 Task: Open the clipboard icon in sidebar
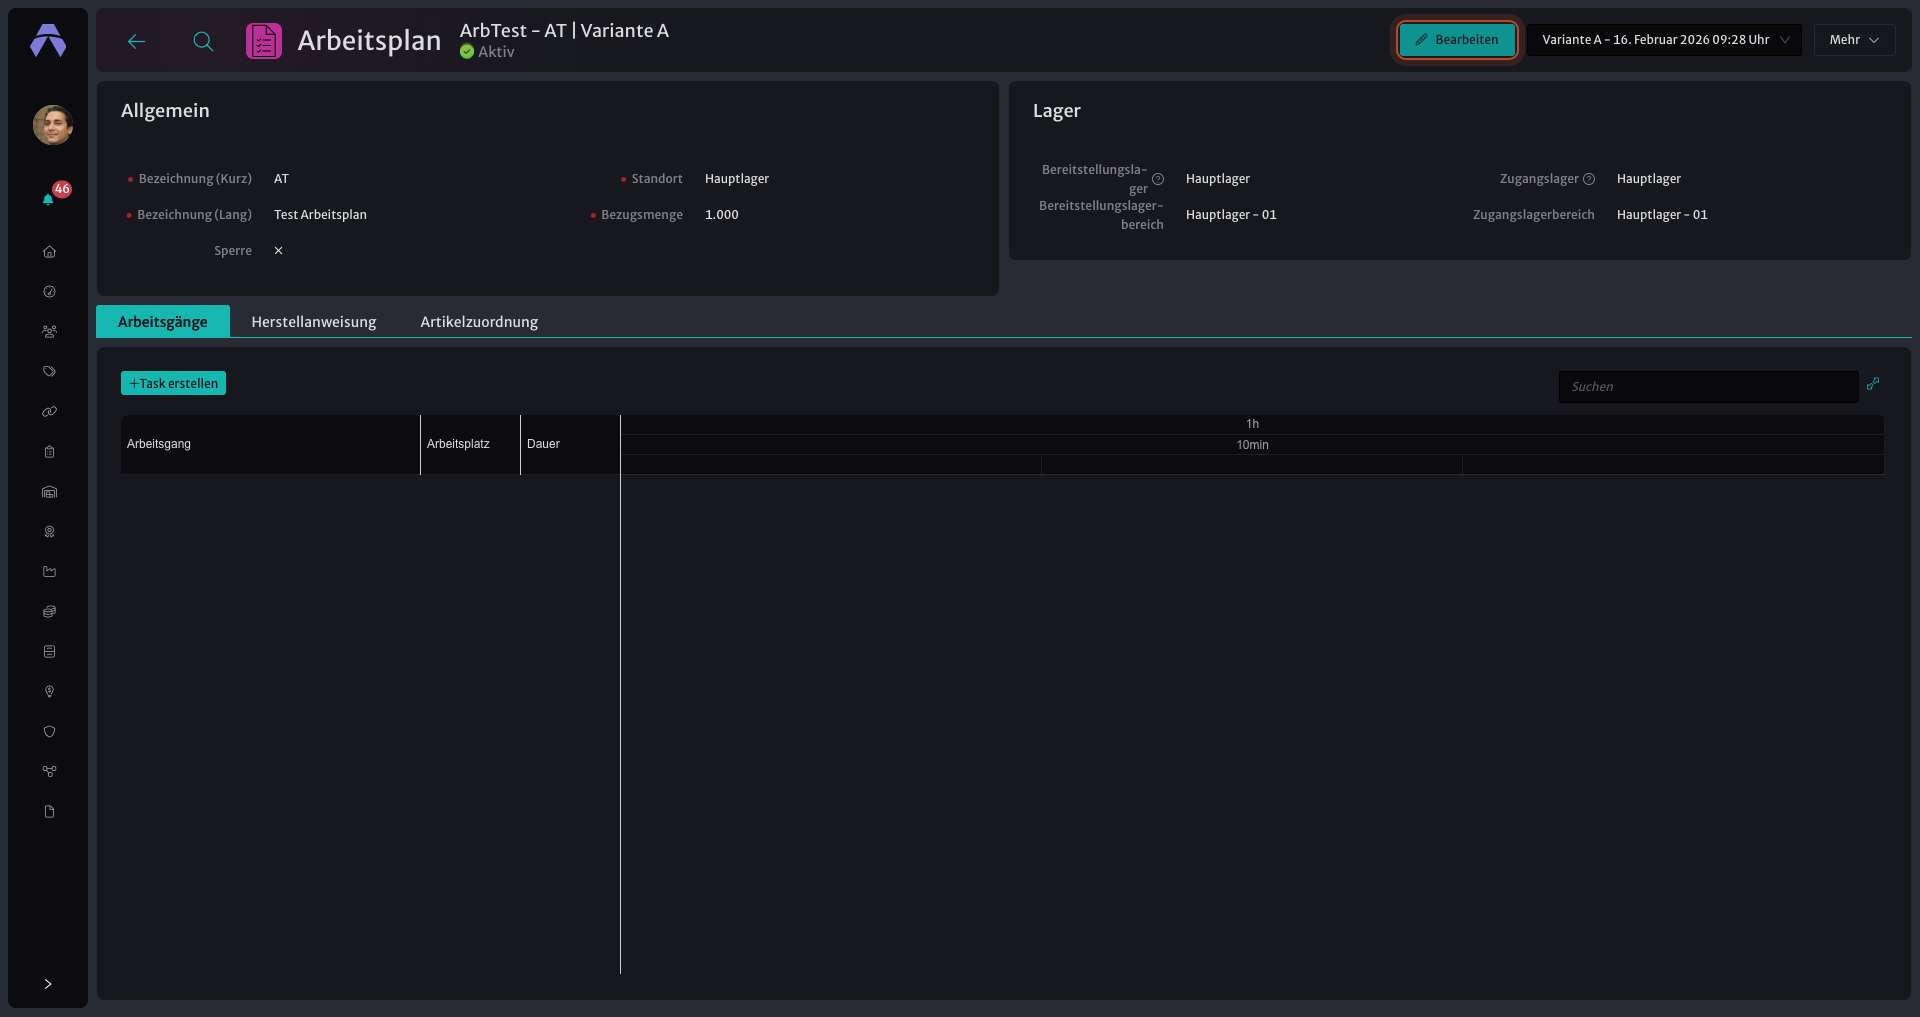pos(49,452)
